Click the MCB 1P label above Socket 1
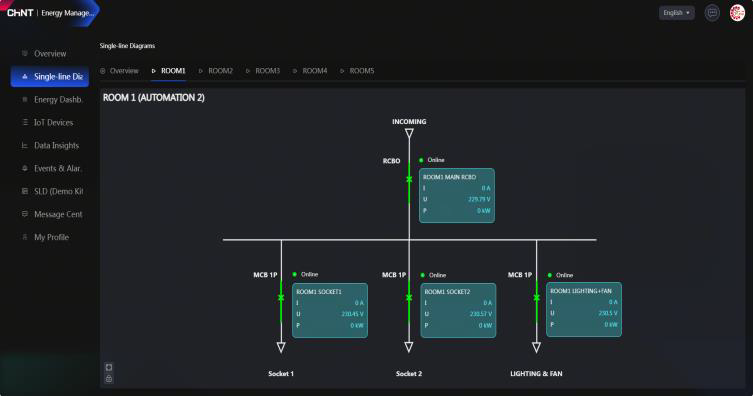753x396 pixels. click(x=265, y=275)
